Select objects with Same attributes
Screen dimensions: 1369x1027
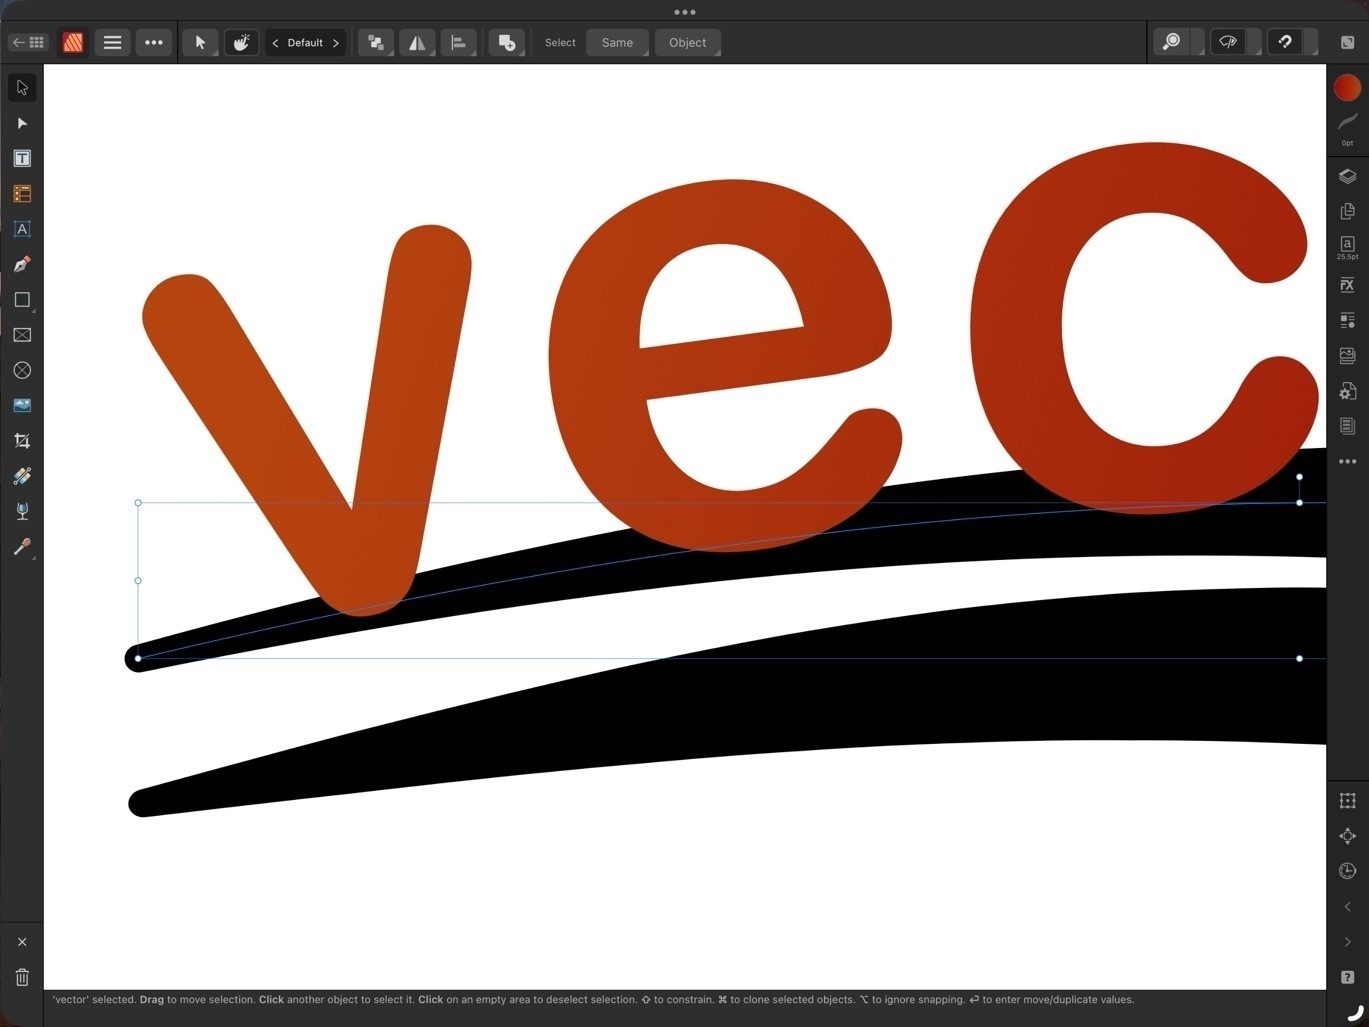(616, 42)
